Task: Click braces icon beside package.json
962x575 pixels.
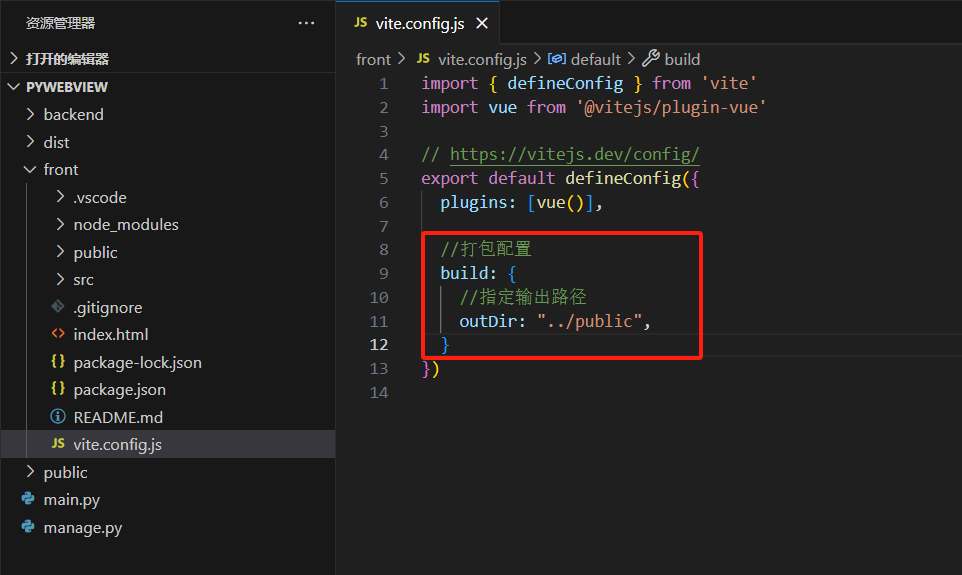Action: (58, 388)
